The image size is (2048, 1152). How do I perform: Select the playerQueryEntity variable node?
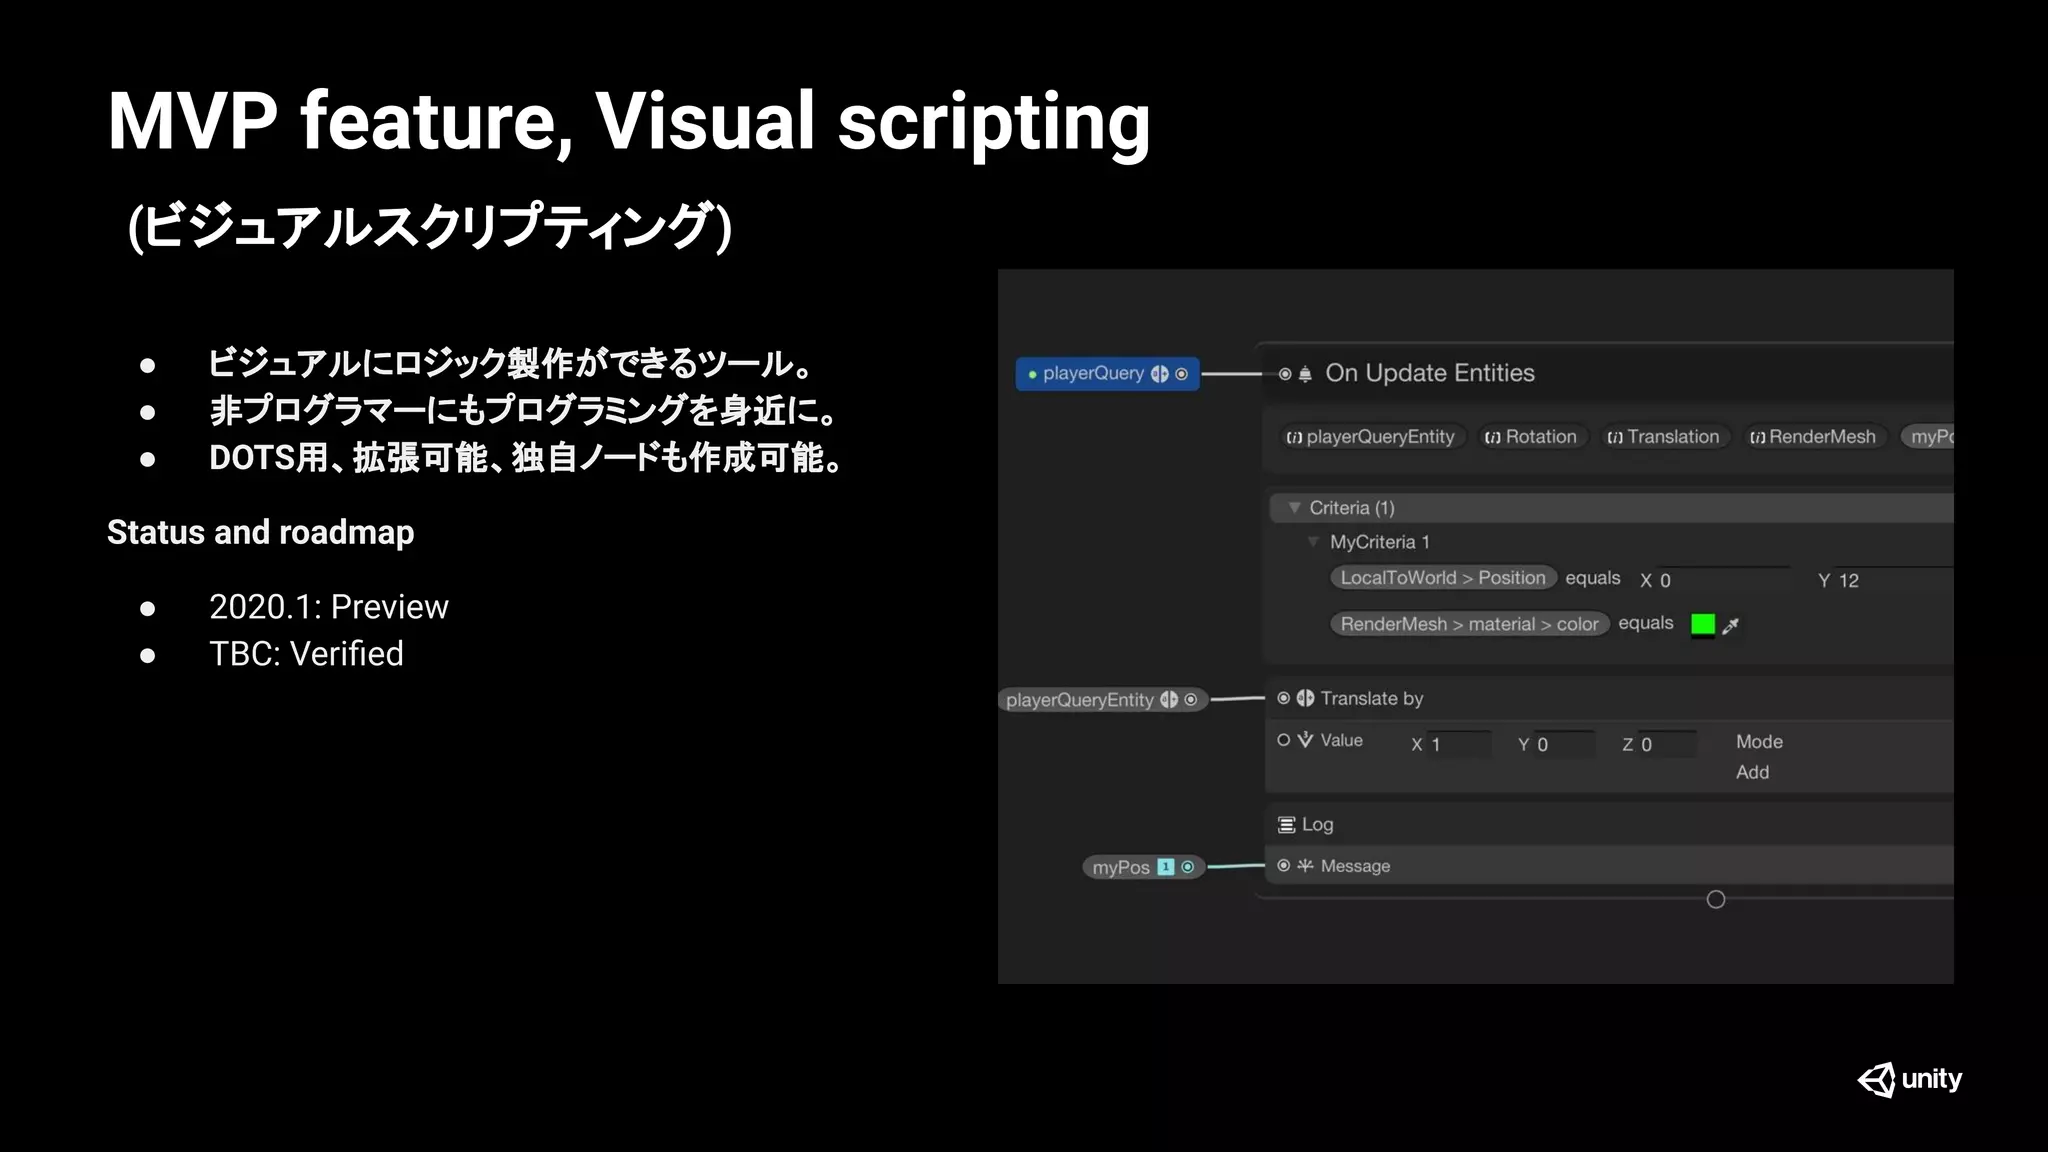1102,700
